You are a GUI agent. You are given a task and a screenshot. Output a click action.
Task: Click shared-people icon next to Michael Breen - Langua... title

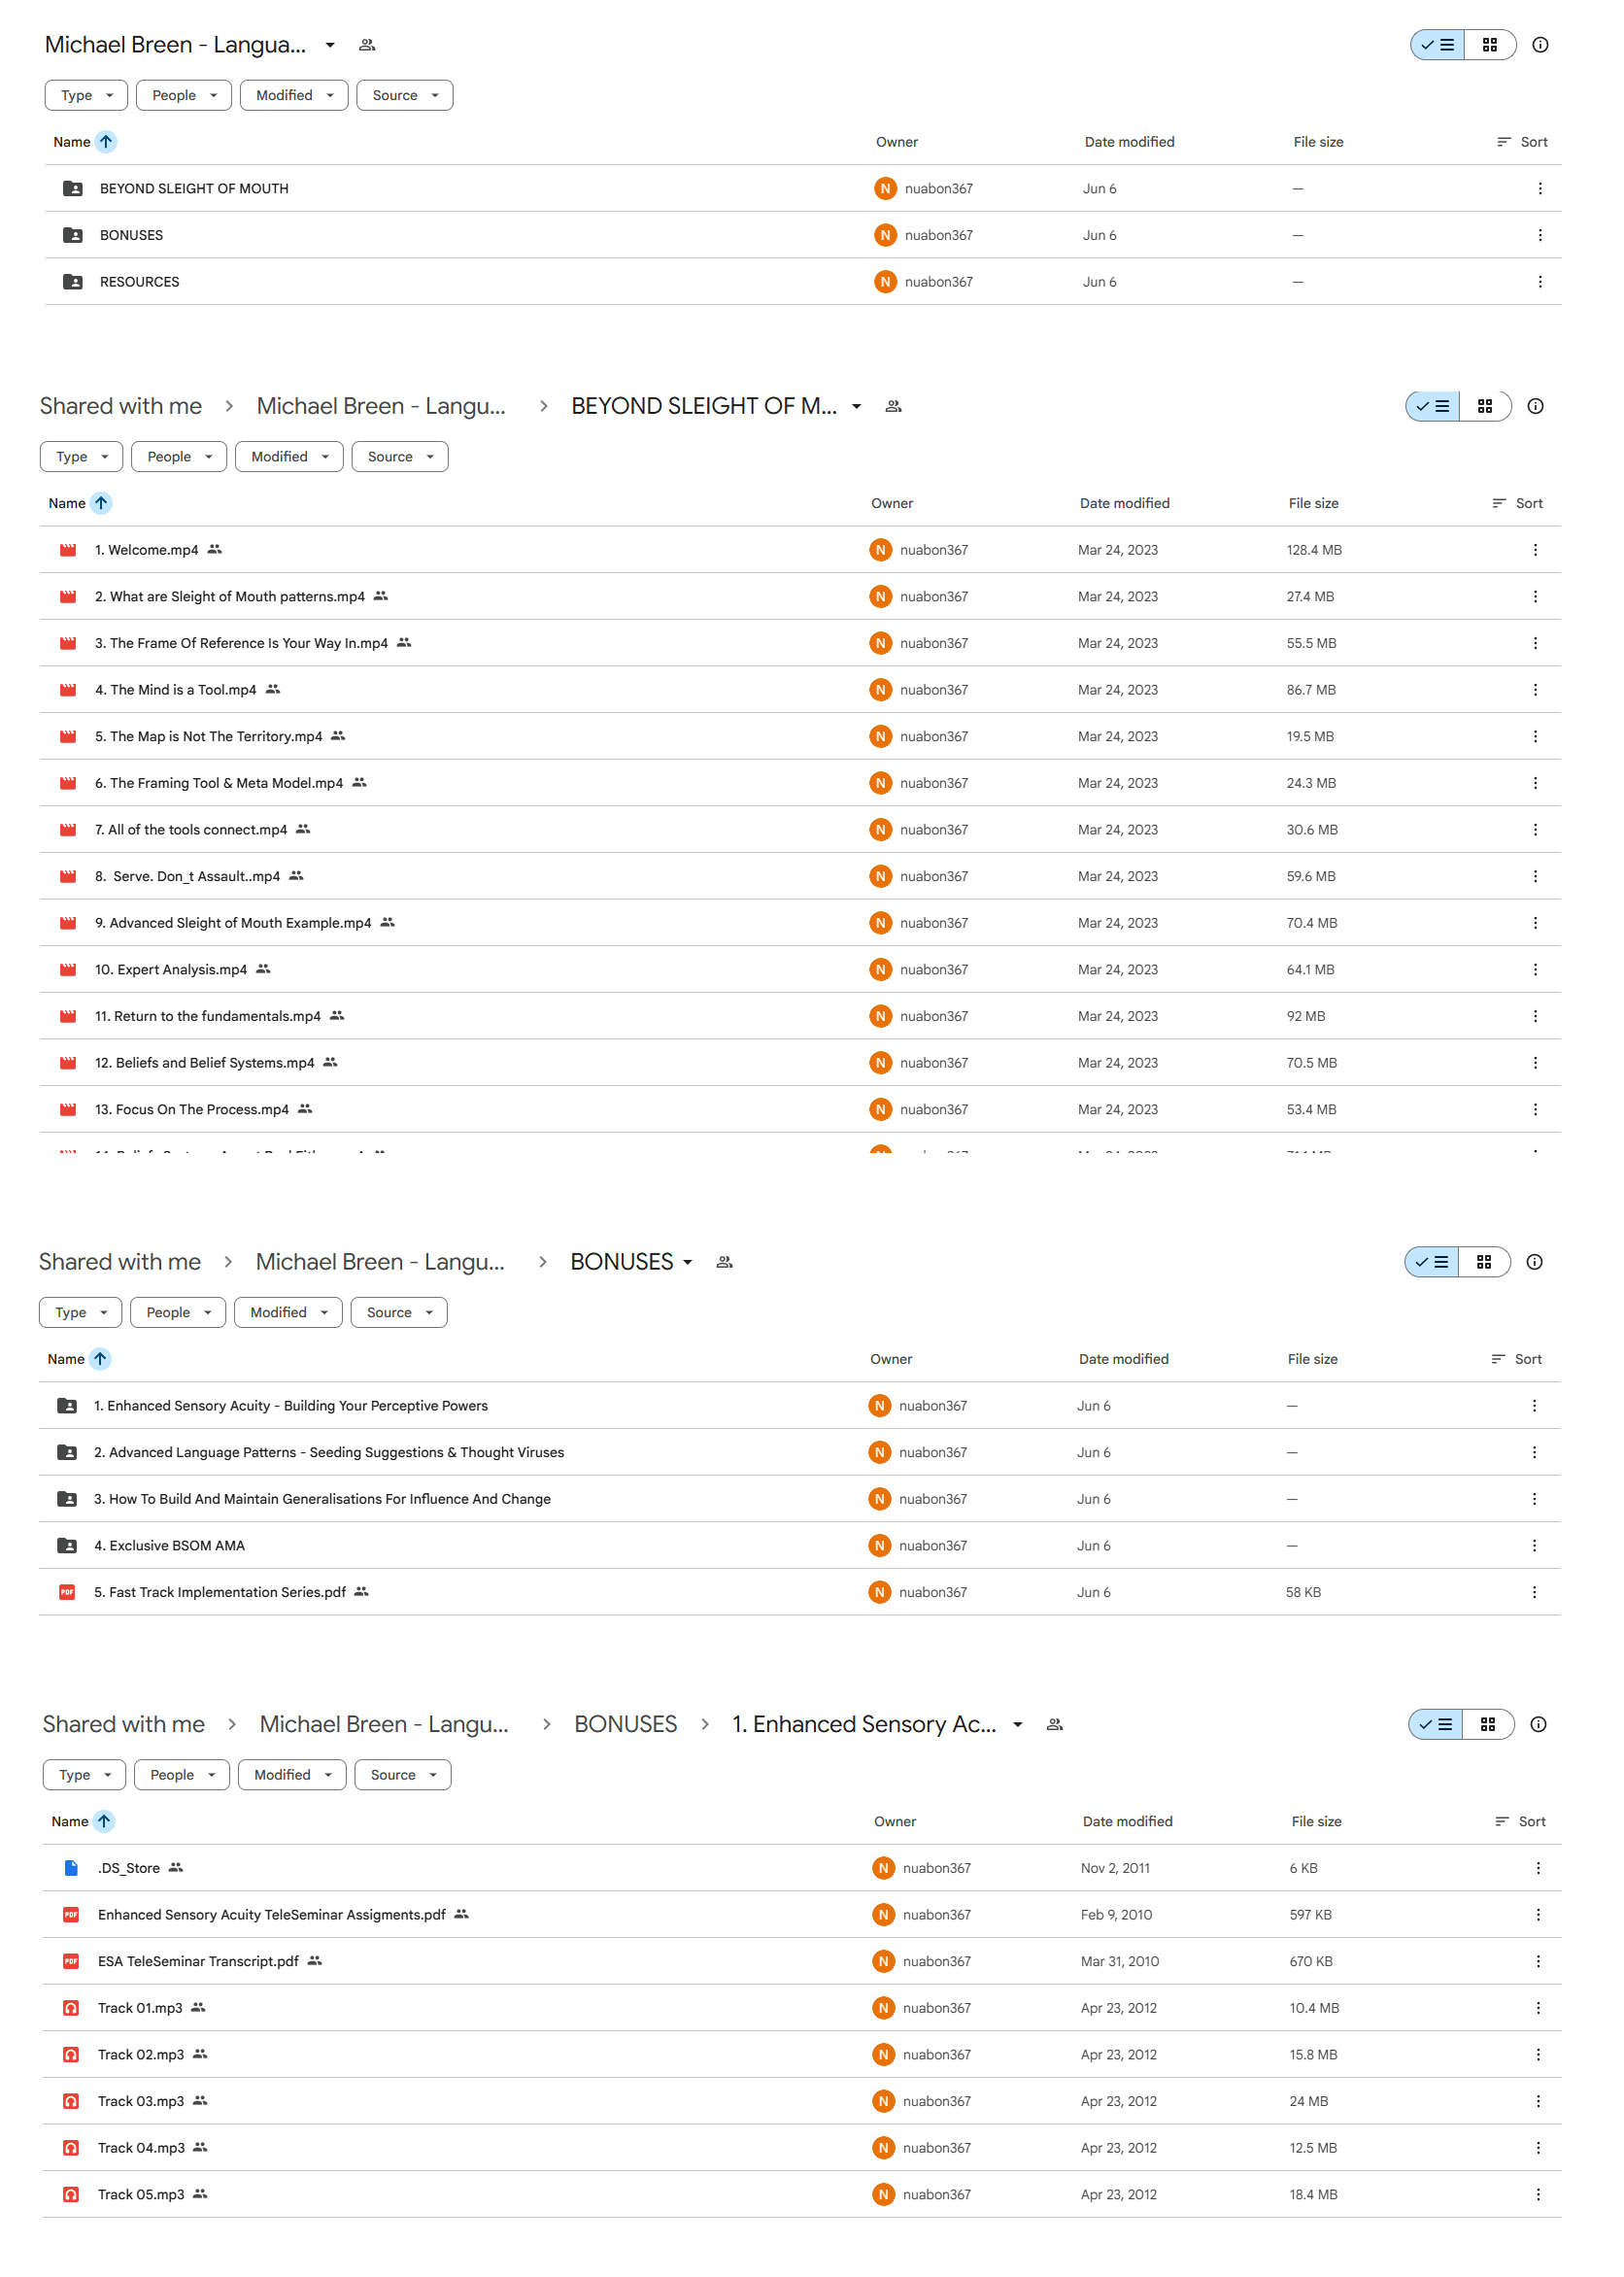367,45
